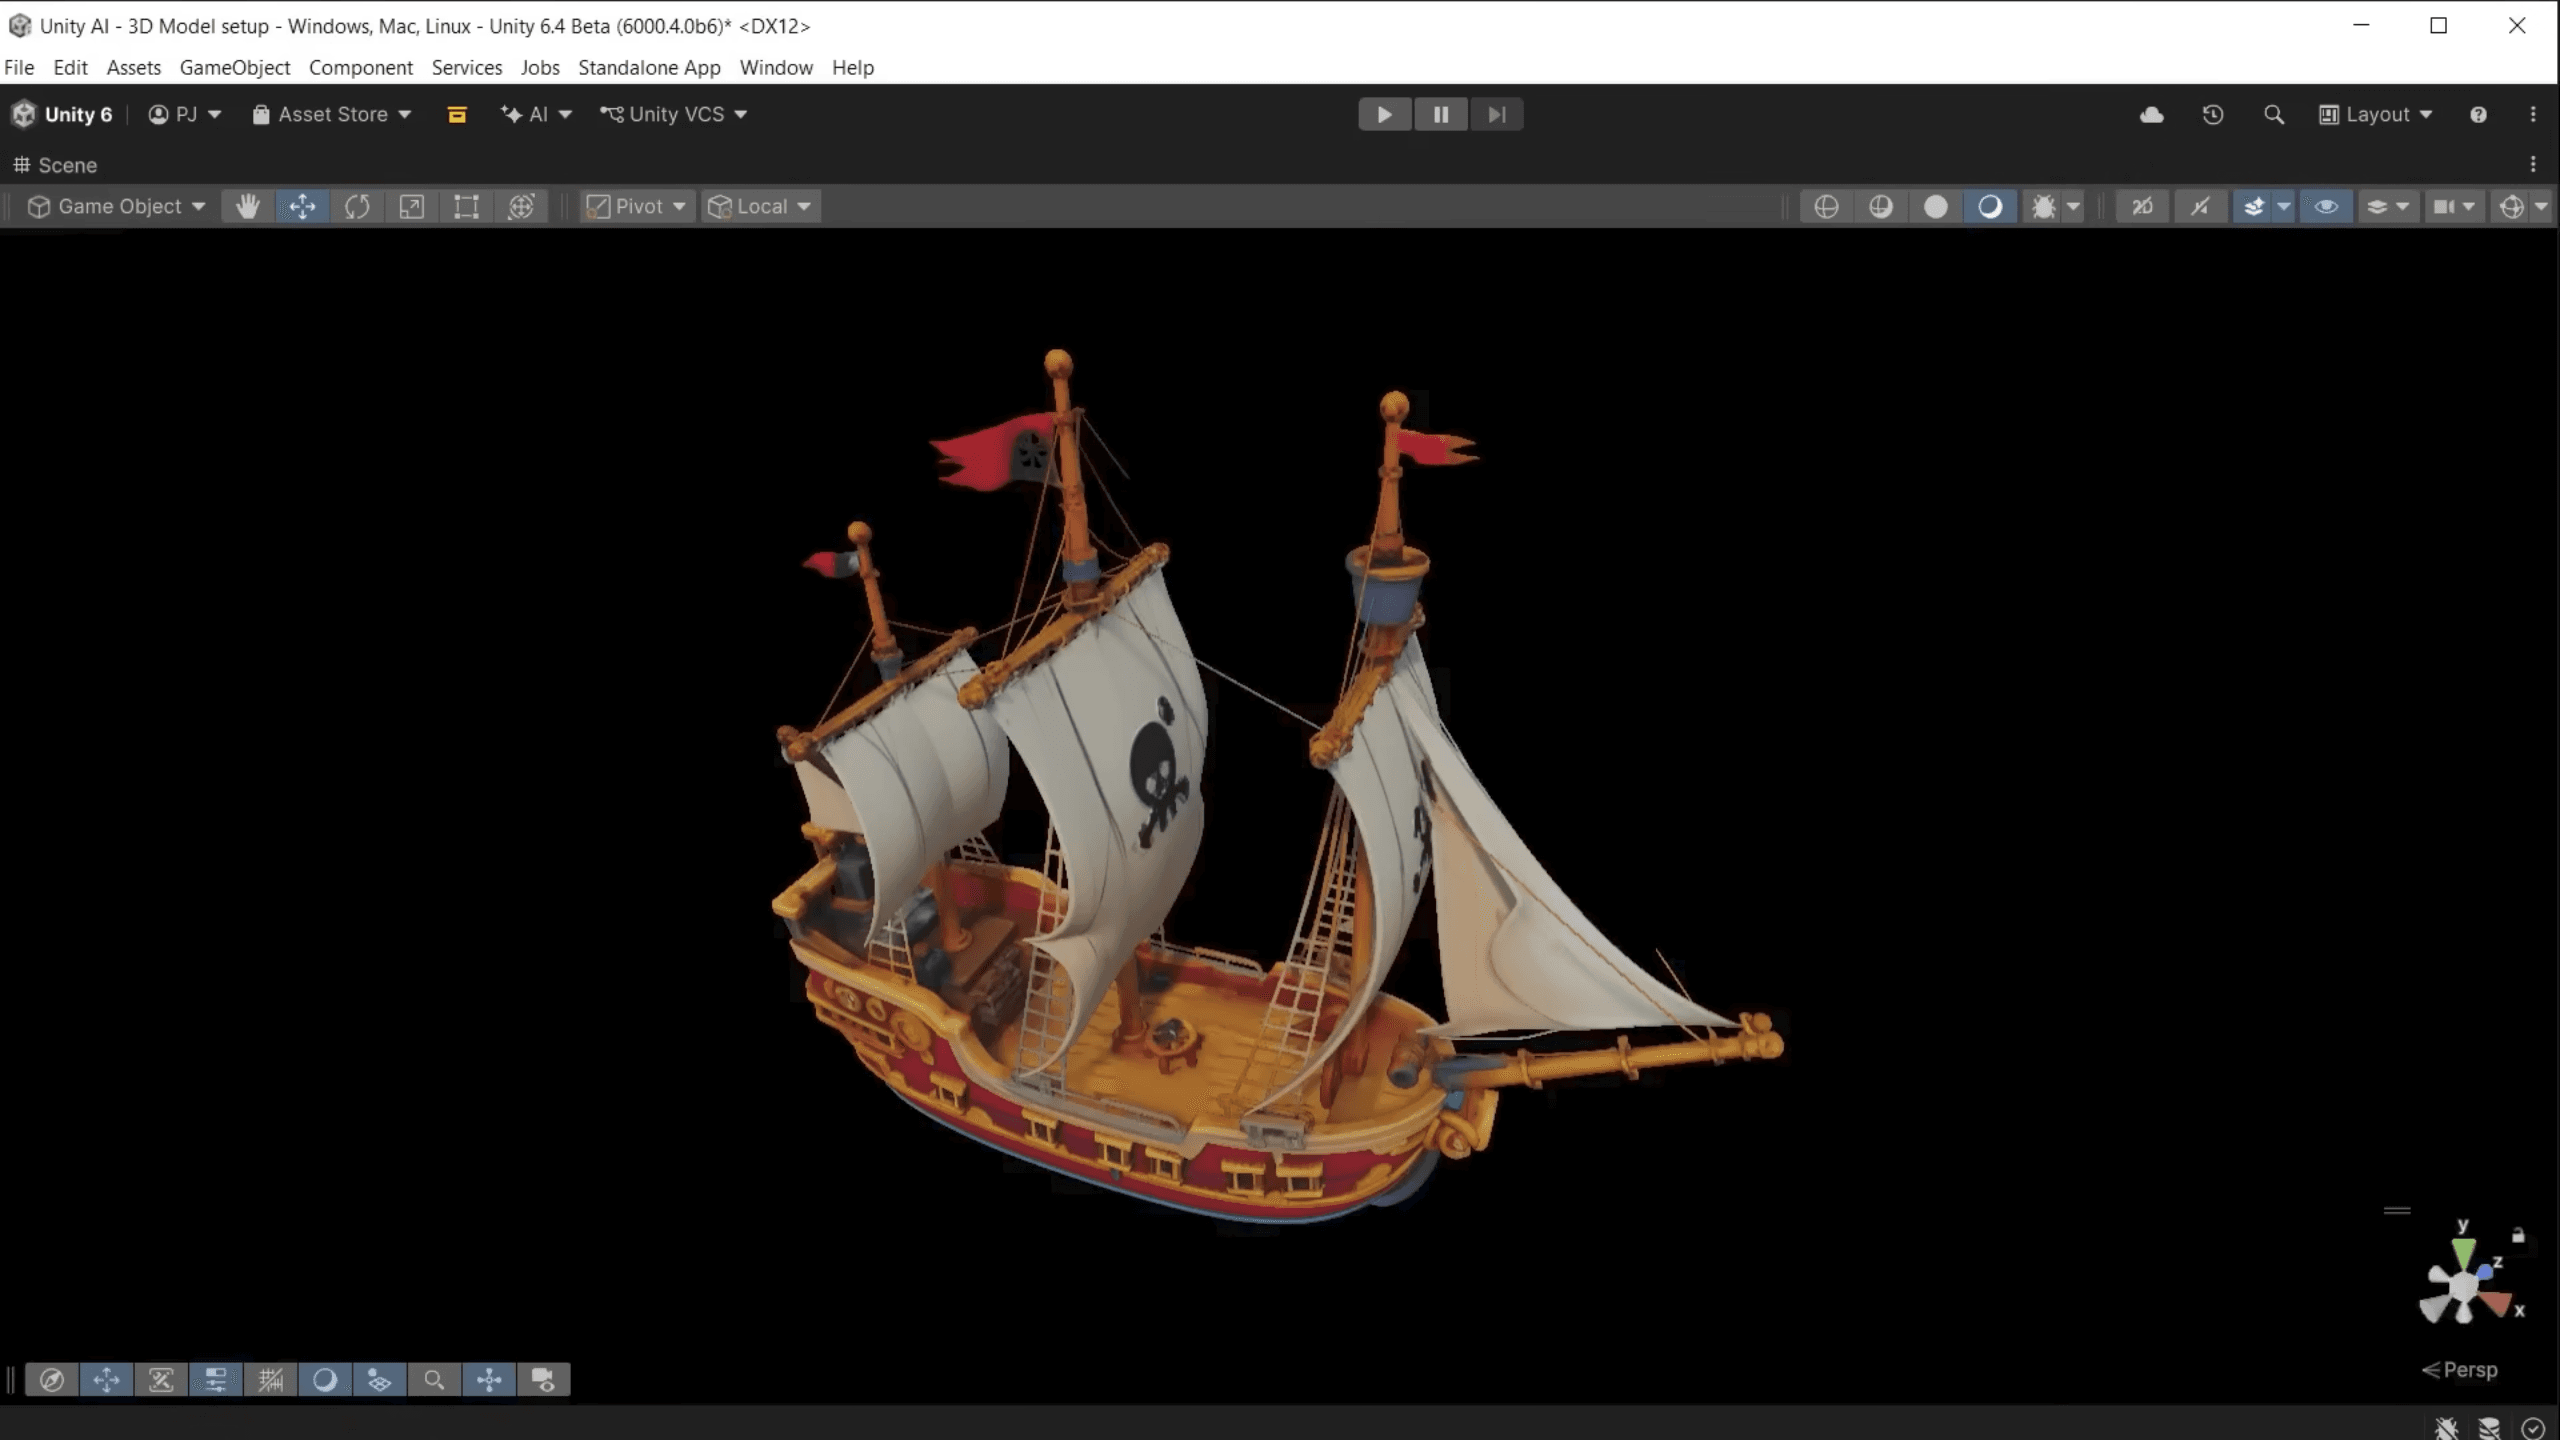Image resolution: width=2560 pixels, height=1440 pixels.
Task: Open the Window menu
Action: (776, 67)
